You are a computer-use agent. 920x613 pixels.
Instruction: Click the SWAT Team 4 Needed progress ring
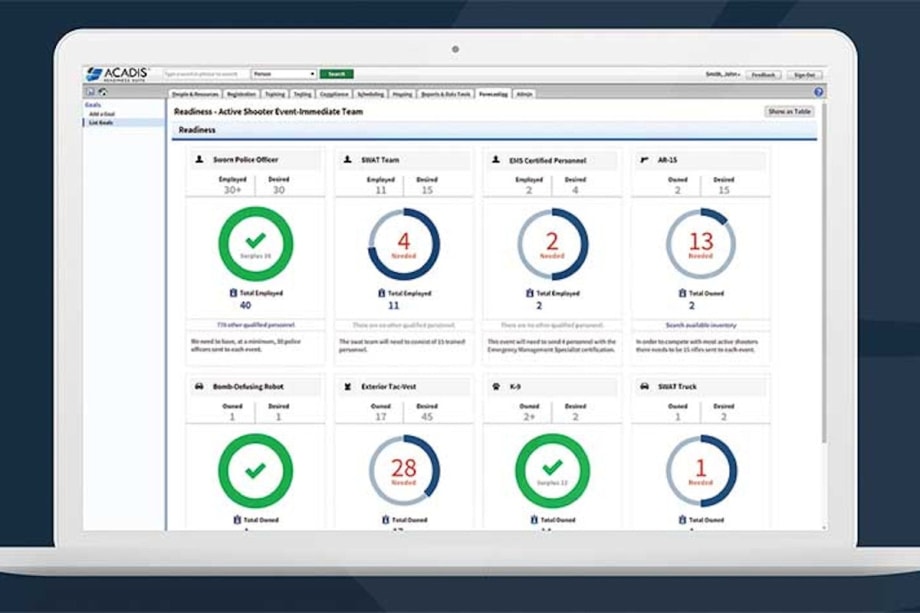click(404, 244)
